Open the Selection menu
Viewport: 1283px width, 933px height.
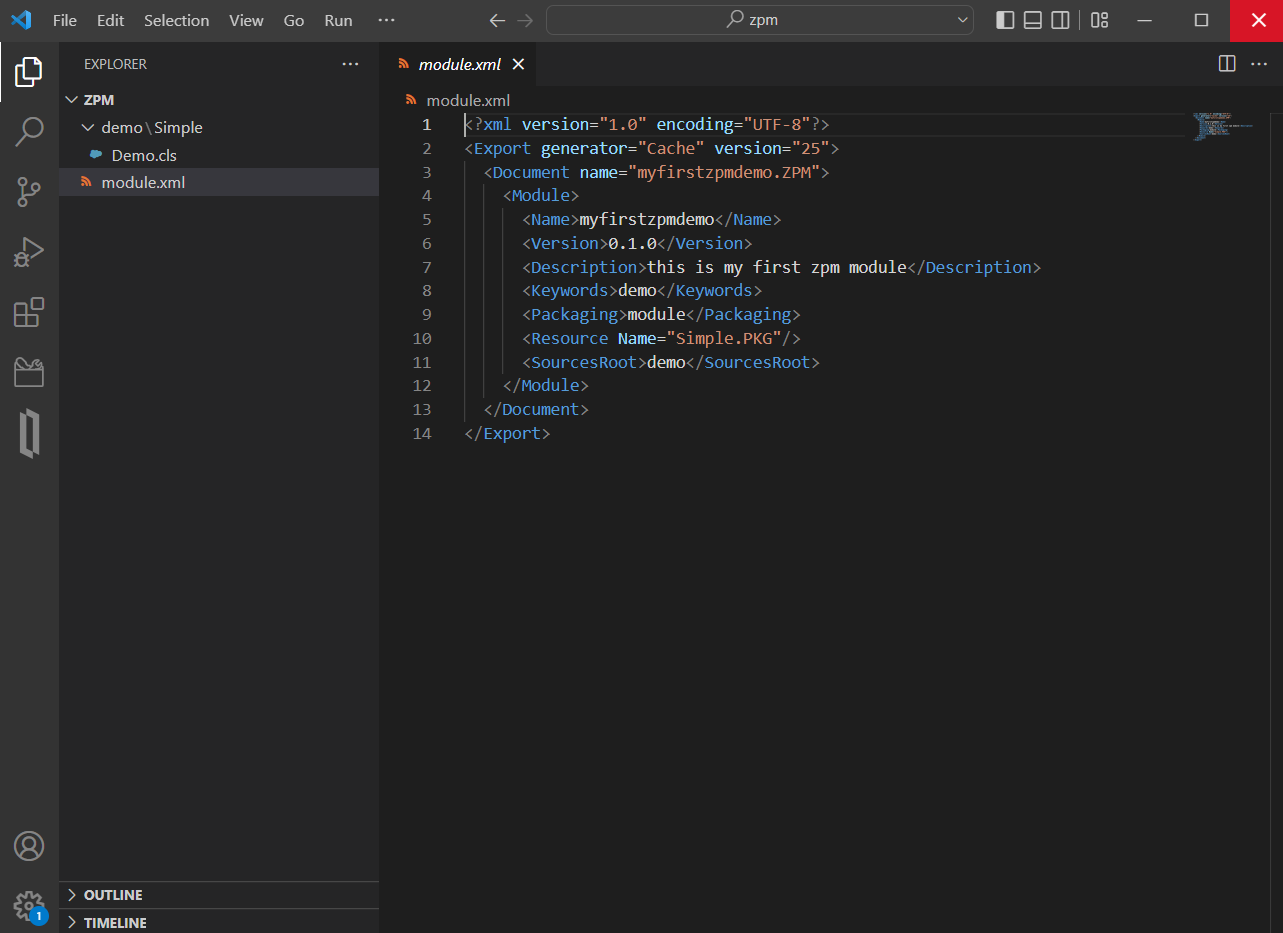(x=176, y=20)
